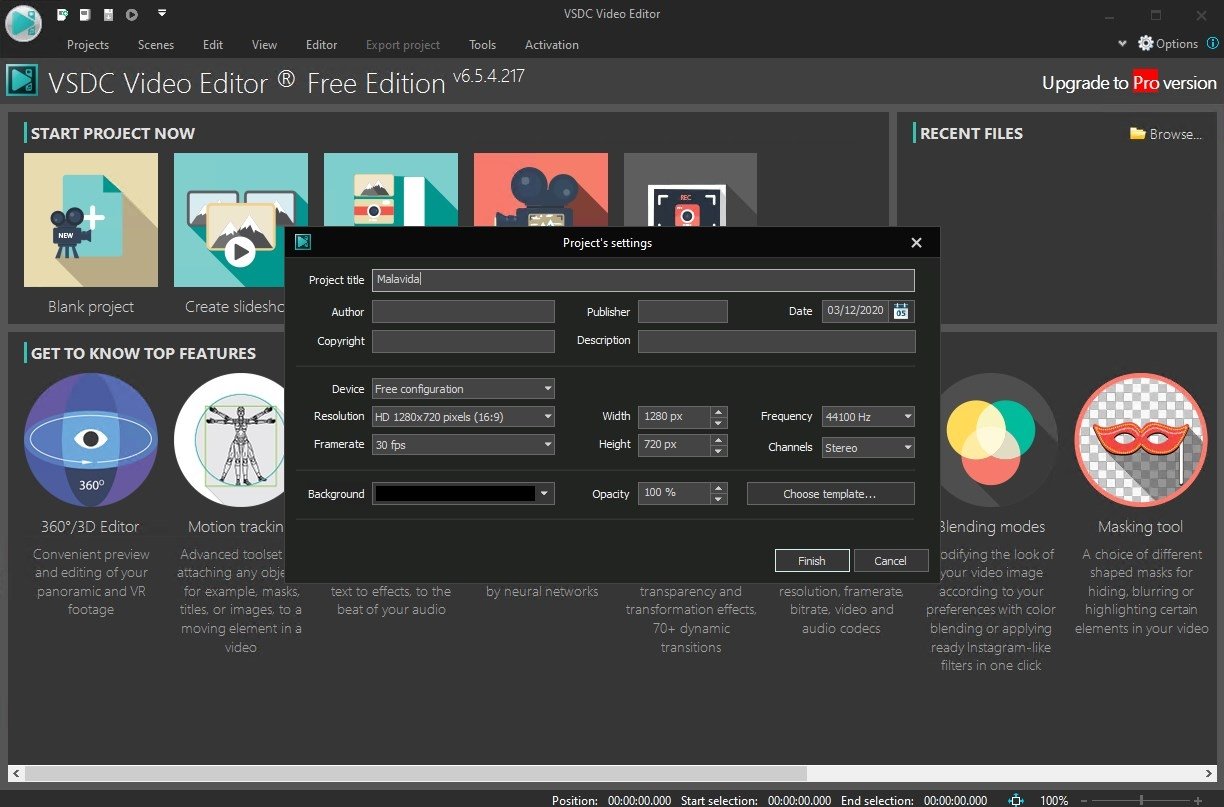Open the Motion tracking feature icon
1224x807 pixels.
[230, 440]
